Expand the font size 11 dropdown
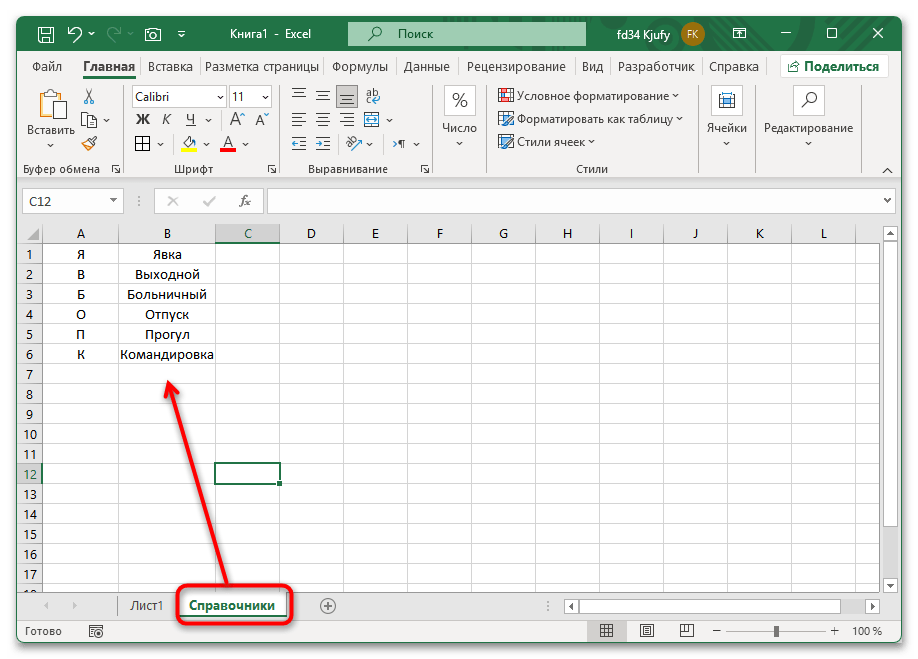The width and height of the screenshot is (918, 659). (264, 97)
